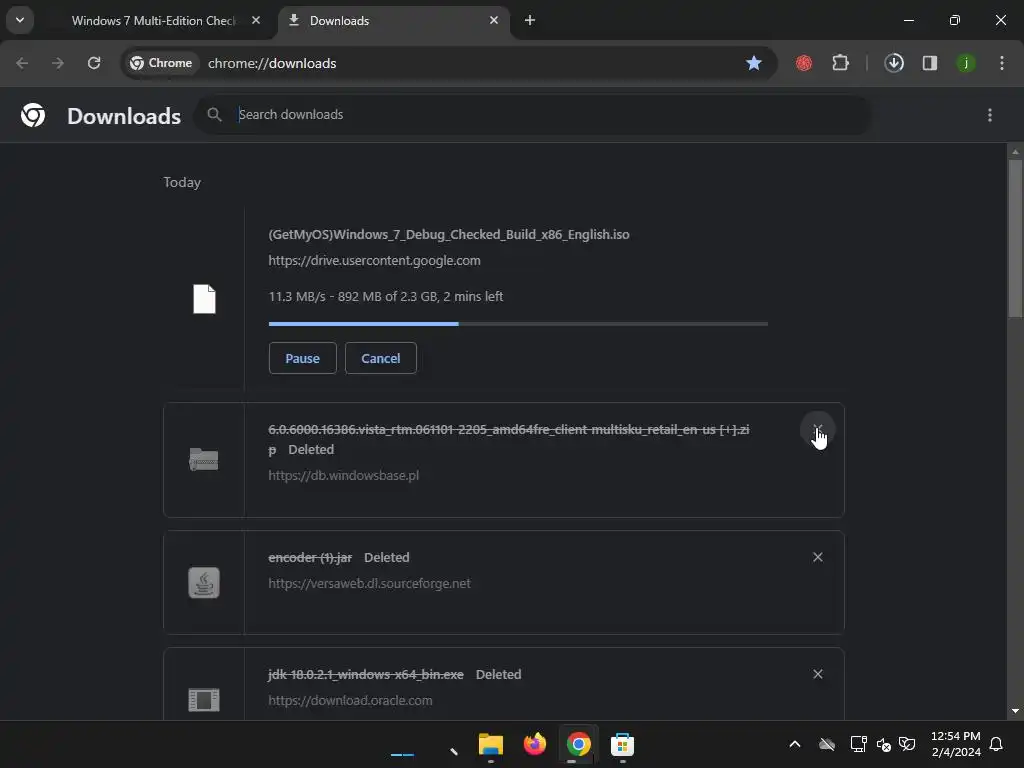
Task: Open download.oracle.com source link
Action: (350, 700)
